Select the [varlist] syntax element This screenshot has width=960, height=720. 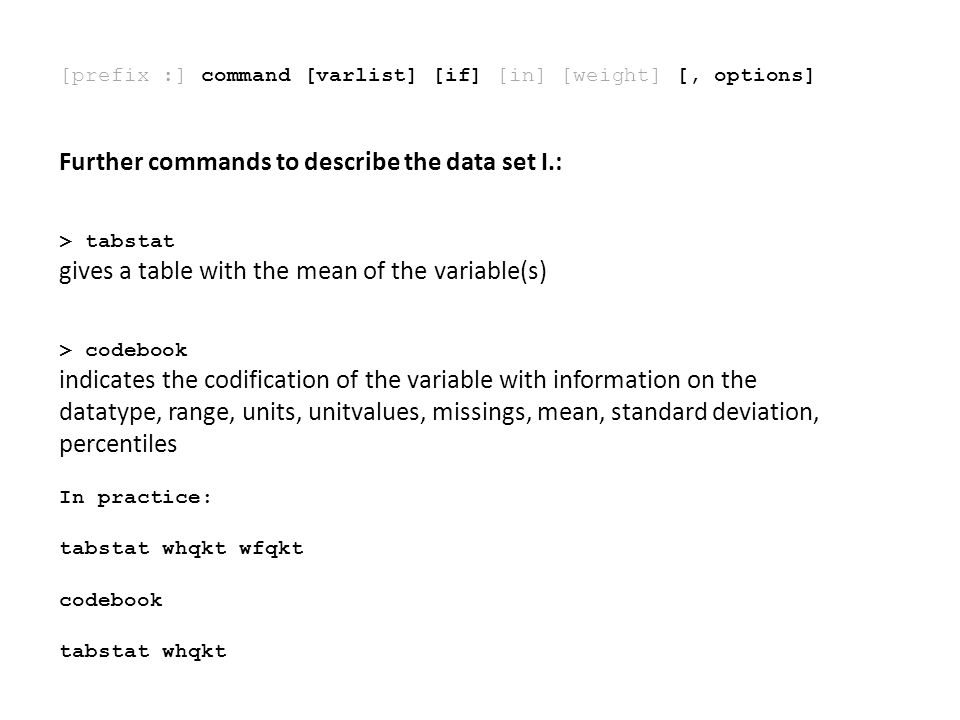pyautogui.click(x=361, y=75)
